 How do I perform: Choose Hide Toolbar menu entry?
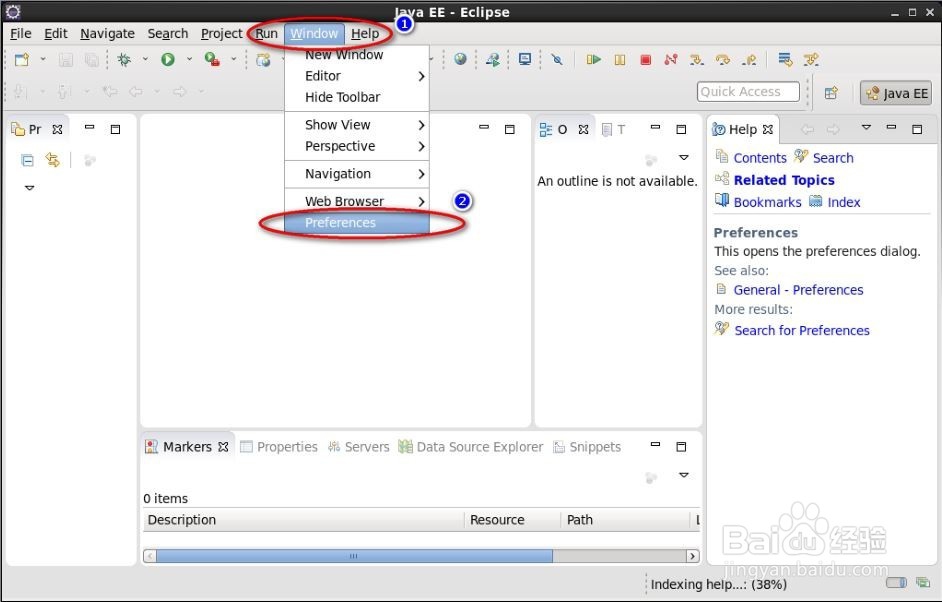click(x=357, y=97)
